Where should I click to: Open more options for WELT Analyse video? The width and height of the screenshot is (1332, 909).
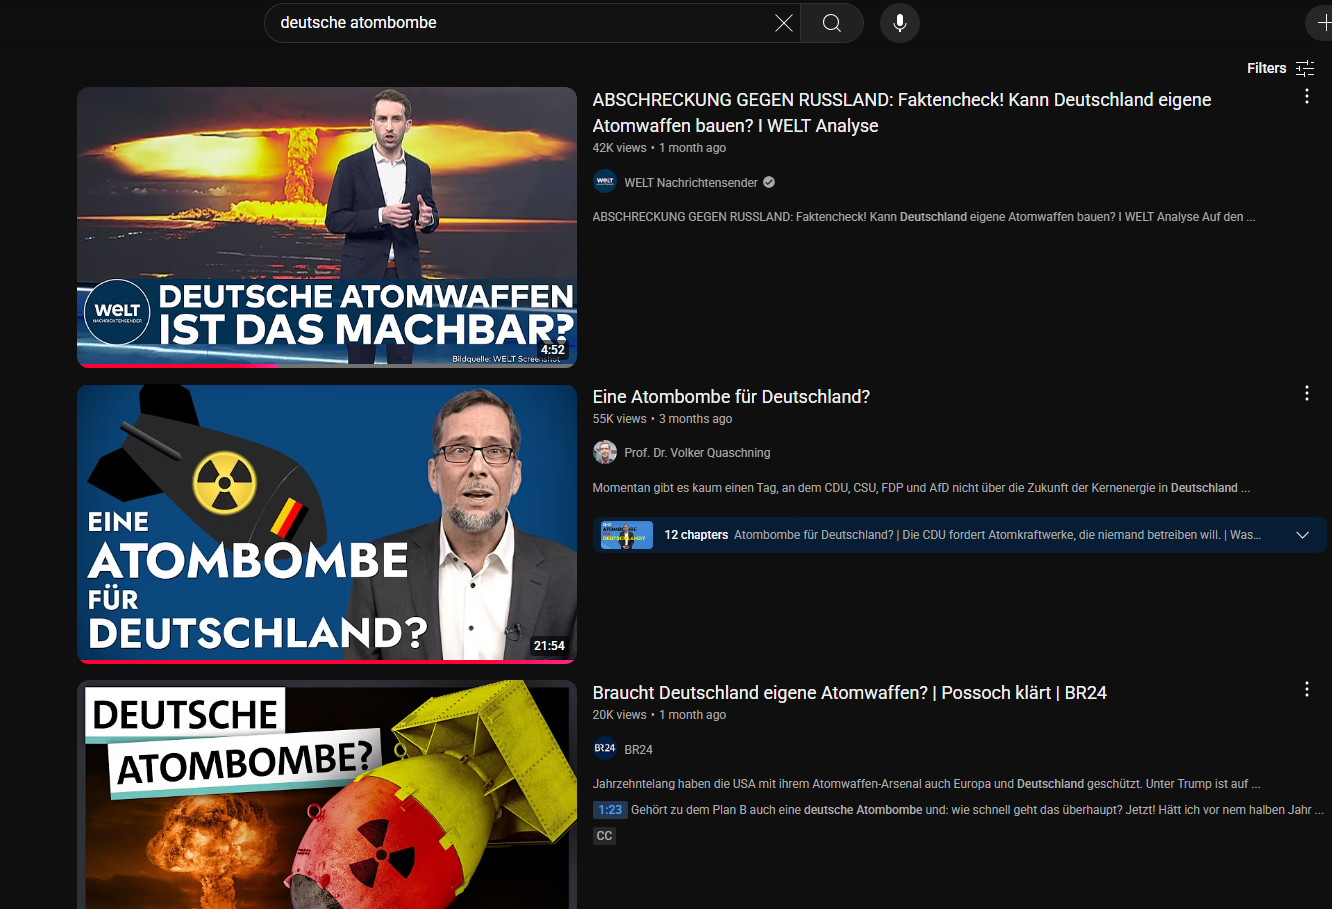point(1307,96)
